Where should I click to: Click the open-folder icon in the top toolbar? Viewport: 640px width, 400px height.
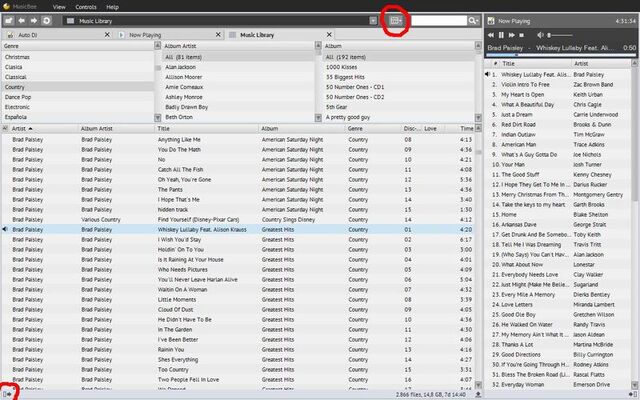[x=9, y=20]
